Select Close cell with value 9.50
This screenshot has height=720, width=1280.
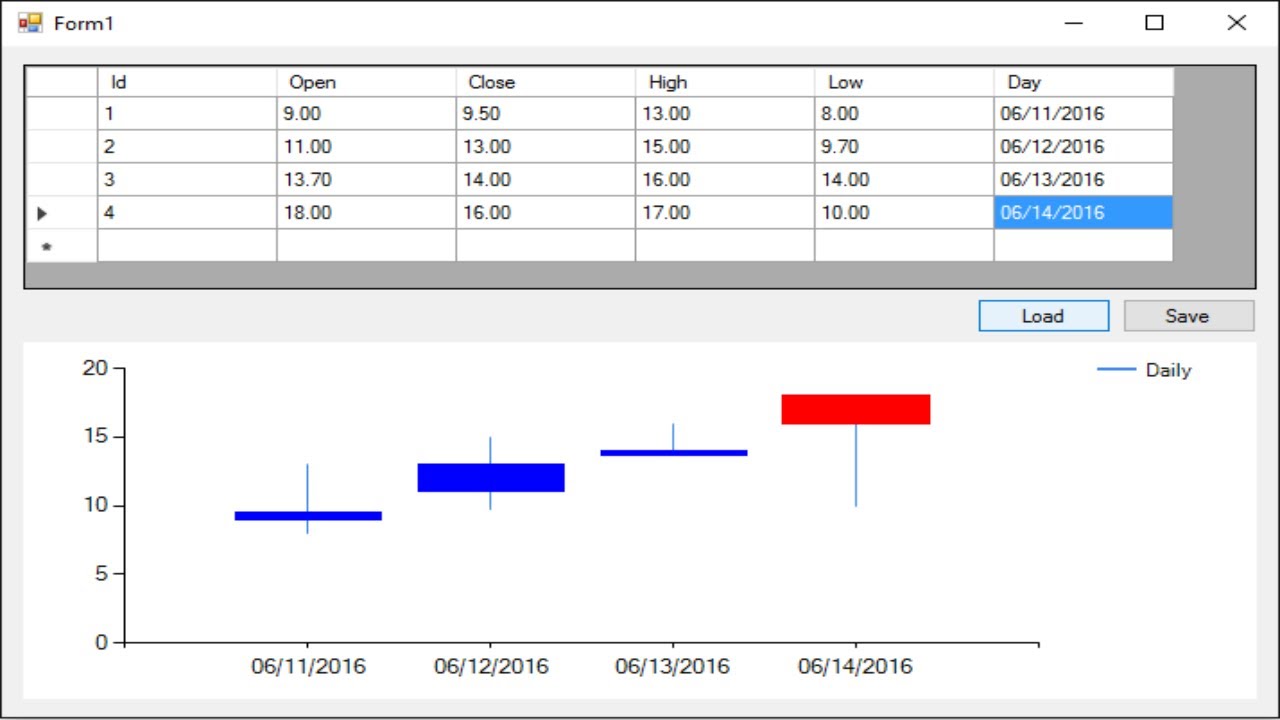(546, 114)
